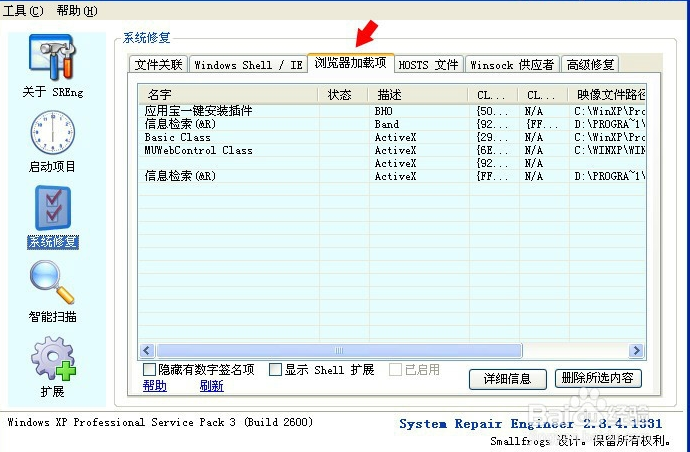
Task: Click the horizontal scrollbar left arrow
Action: pyautogui.click(x=147, y=350)
